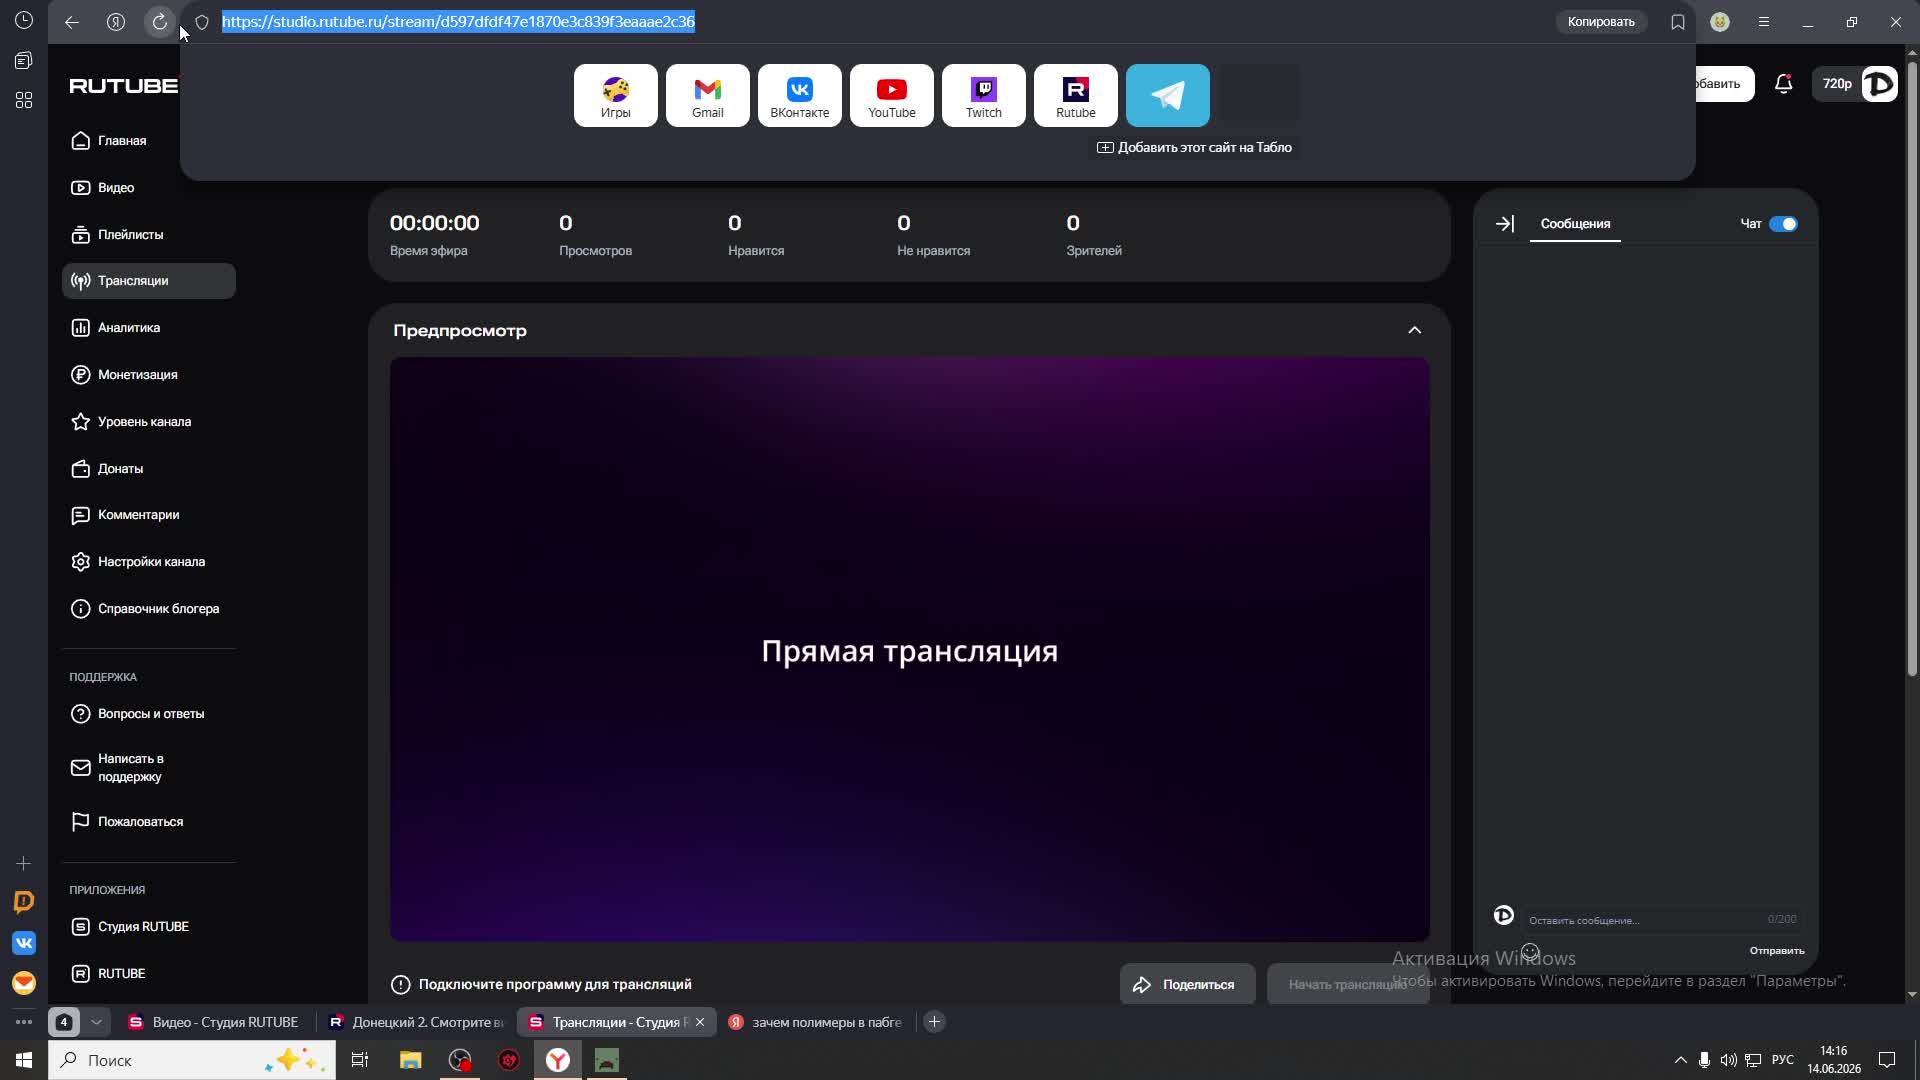Open Донаты in sidebar

(x=149, y=469)
